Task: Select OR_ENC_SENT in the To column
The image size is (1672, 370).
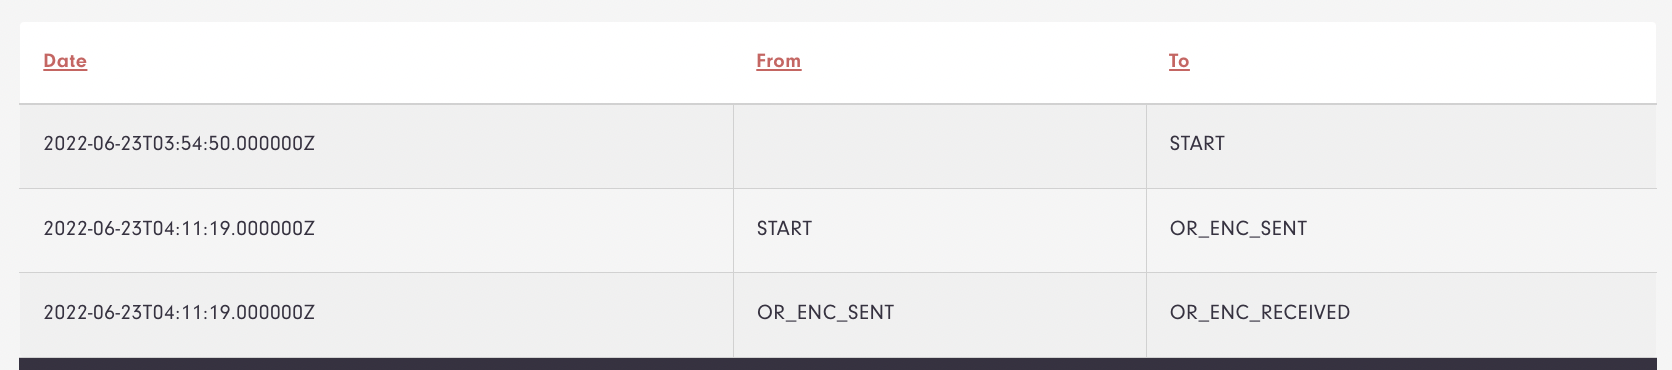Action: coord(1238,229)
